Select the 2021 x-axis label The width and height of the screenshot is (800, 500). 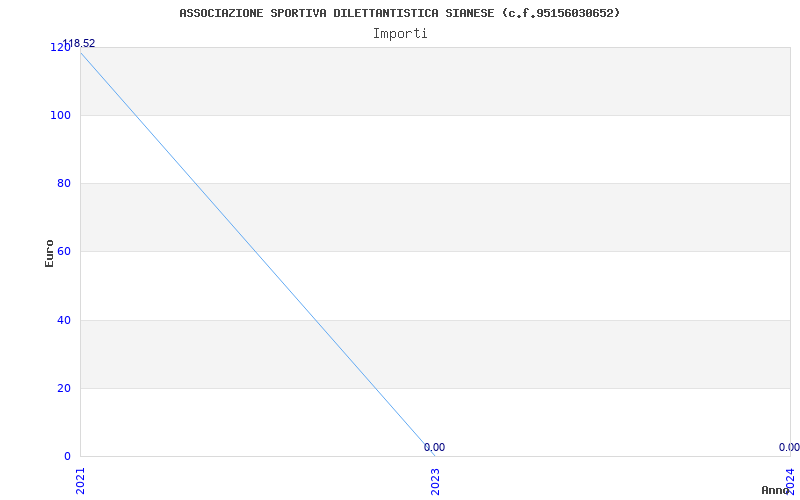(81, 482)
